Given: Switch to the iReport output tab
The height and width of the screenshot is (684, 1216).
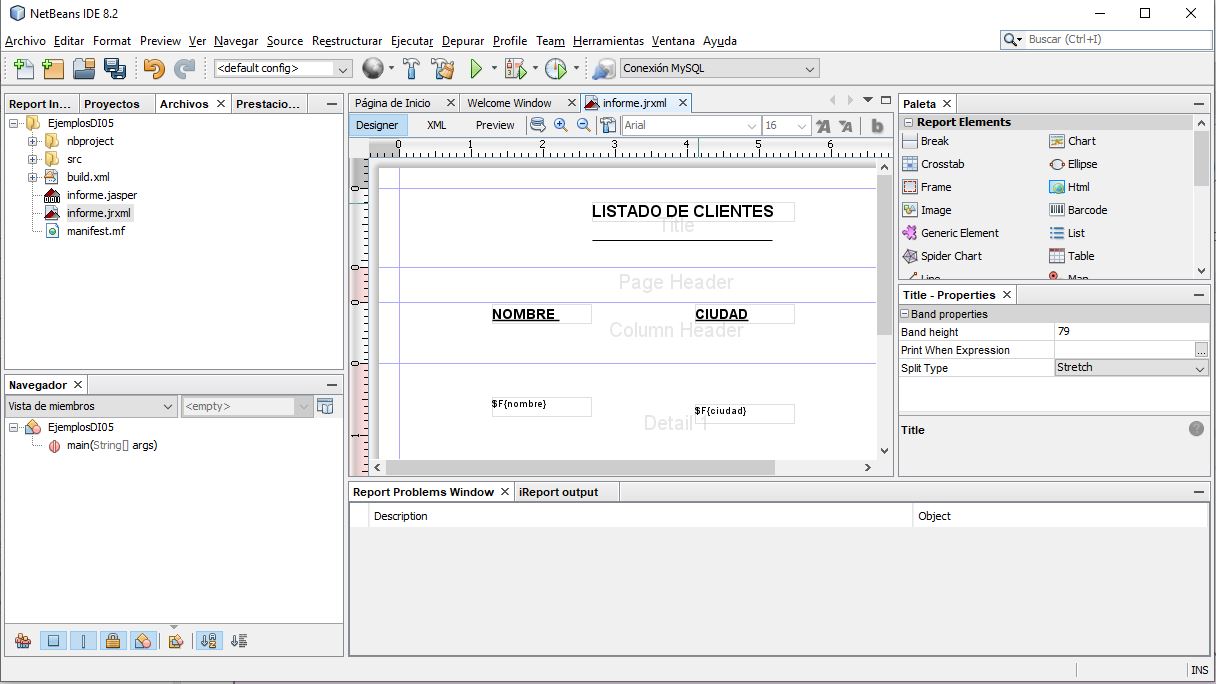Looking at the screenshot, I should click(558, 492).
